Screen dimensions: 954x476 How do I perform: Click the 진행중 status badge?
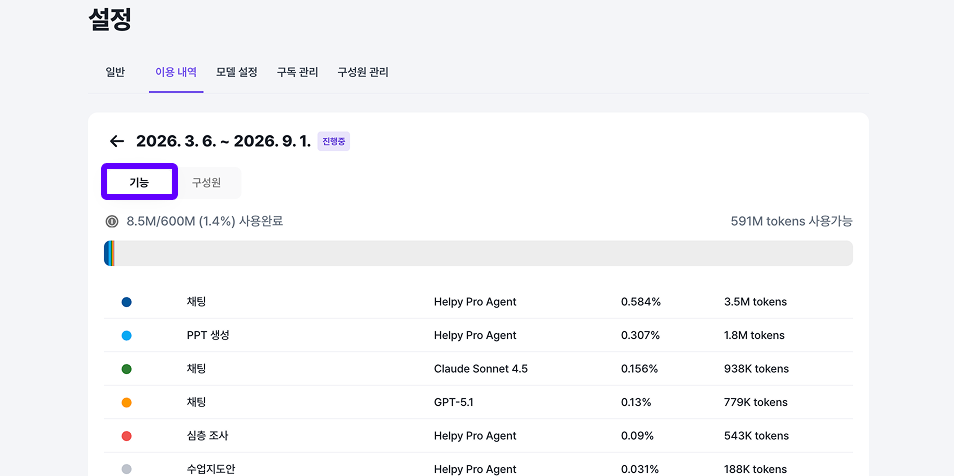[x=334, y=141]
